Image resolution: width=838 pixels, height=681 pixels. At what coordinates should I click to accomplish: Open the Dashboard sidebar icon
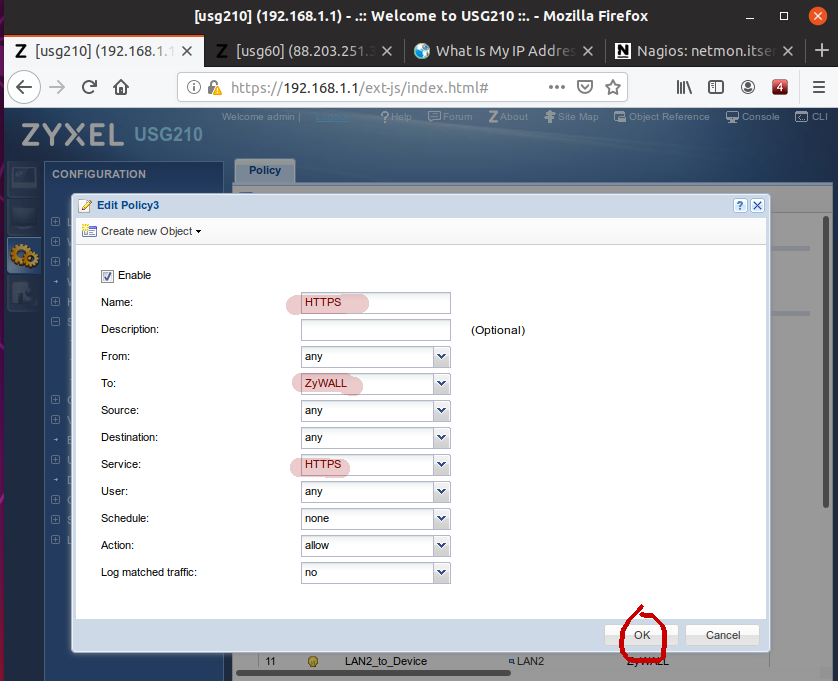(24, 177)
